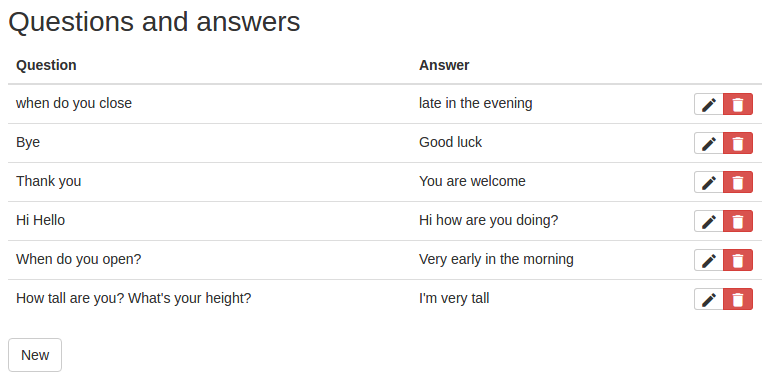Click the Answer column header

tap(444, 65)
